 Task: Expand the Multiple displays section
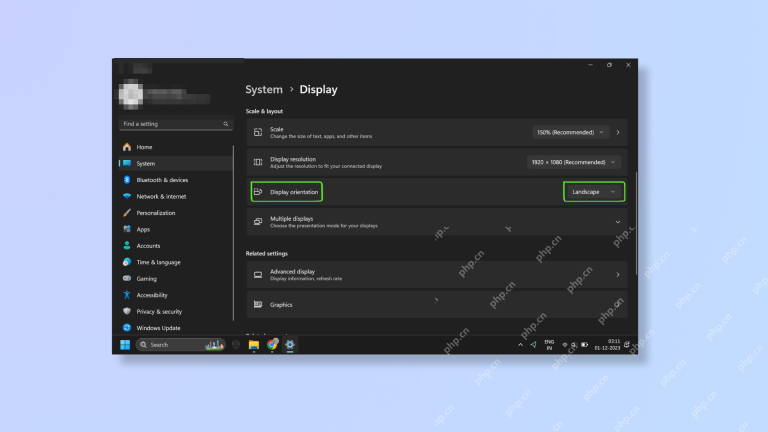pos(618,222)
